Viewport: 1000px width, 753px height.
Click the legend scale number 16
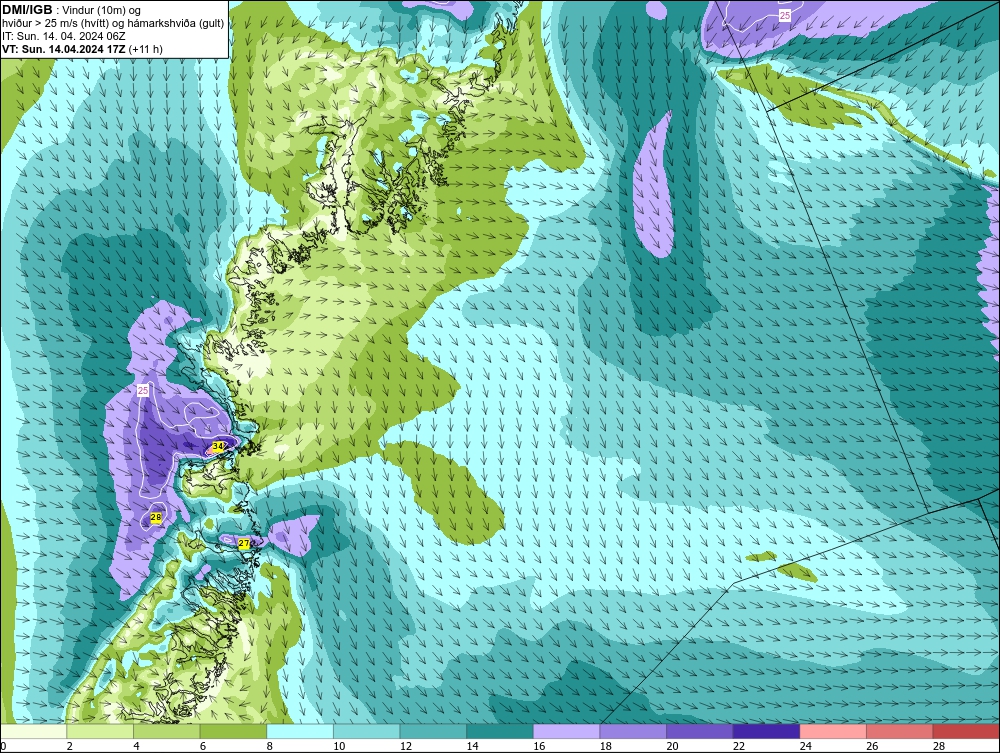click(x=539, y=746)
